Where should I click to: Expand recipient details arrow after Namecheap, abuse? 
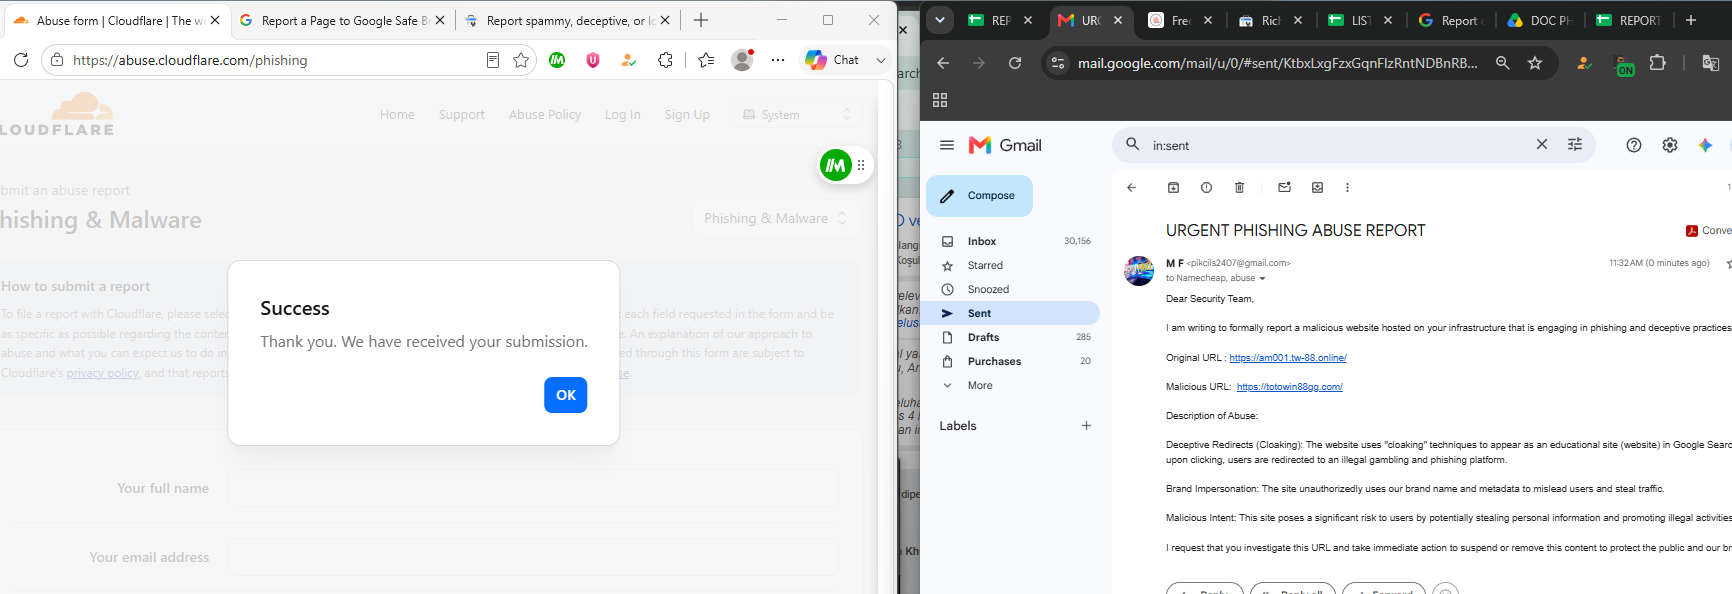pyautogui.click(x=1262, y=279)
